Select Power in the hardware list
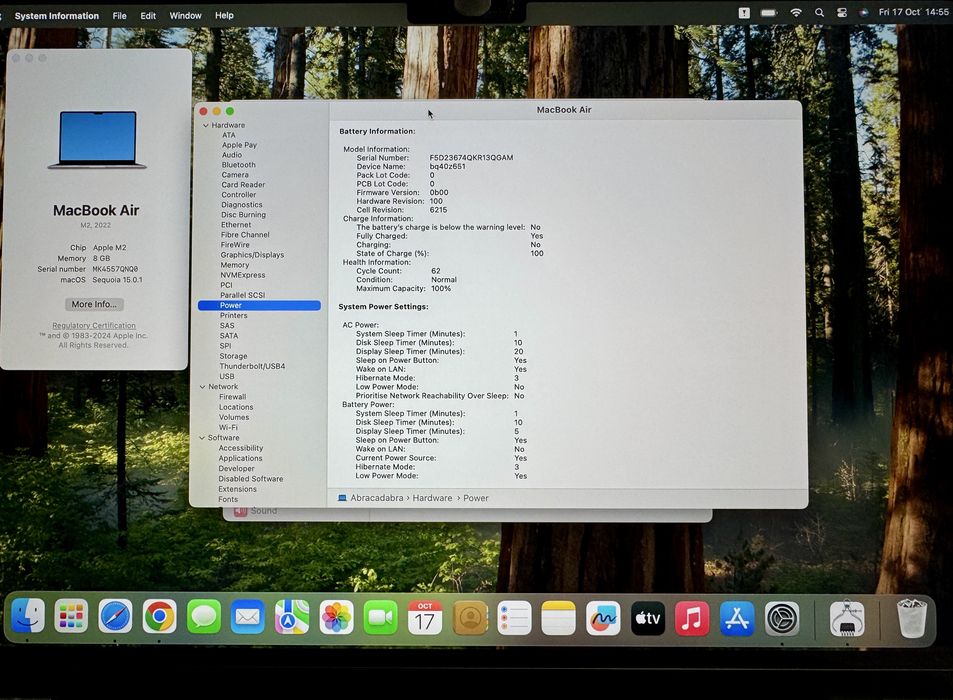953x700 pixels. [x=260, y=306]
